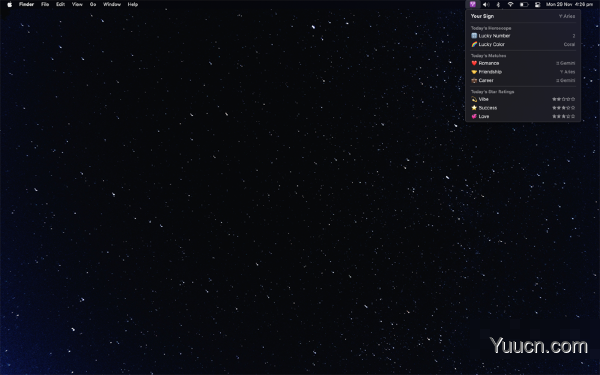Open the Control Center icon
The width and height of the screenshot is (600, 375).
(x=537, y=5)
